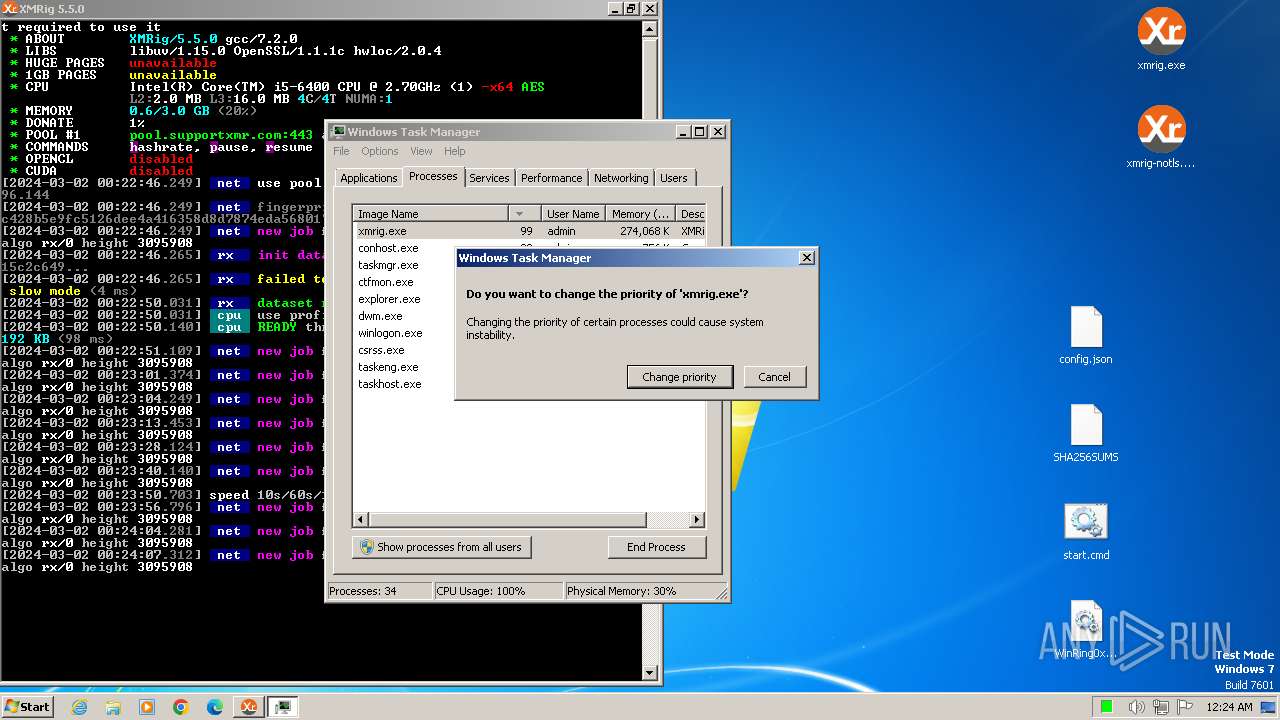This screenshot has height=720, width=1280.
Task: Click the green CPU usage tray icon
Action: click(1107, 707)
